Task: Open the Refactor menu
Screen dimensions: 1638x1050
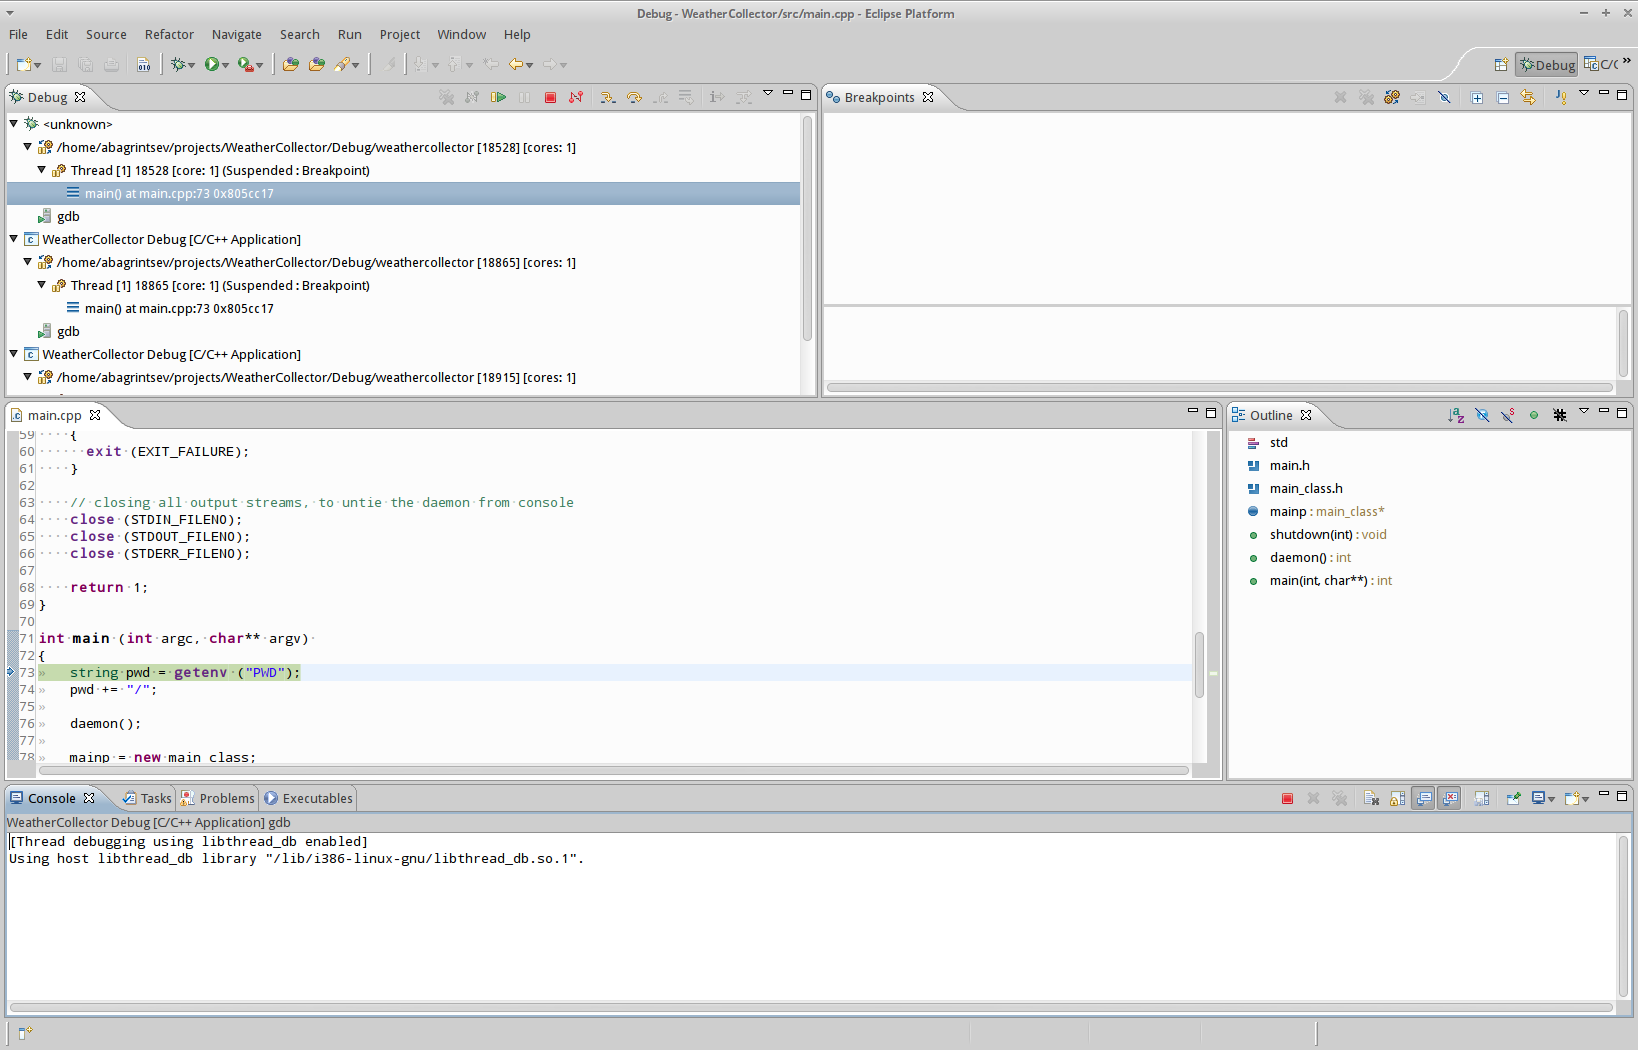Action: (x=169, y=34)
